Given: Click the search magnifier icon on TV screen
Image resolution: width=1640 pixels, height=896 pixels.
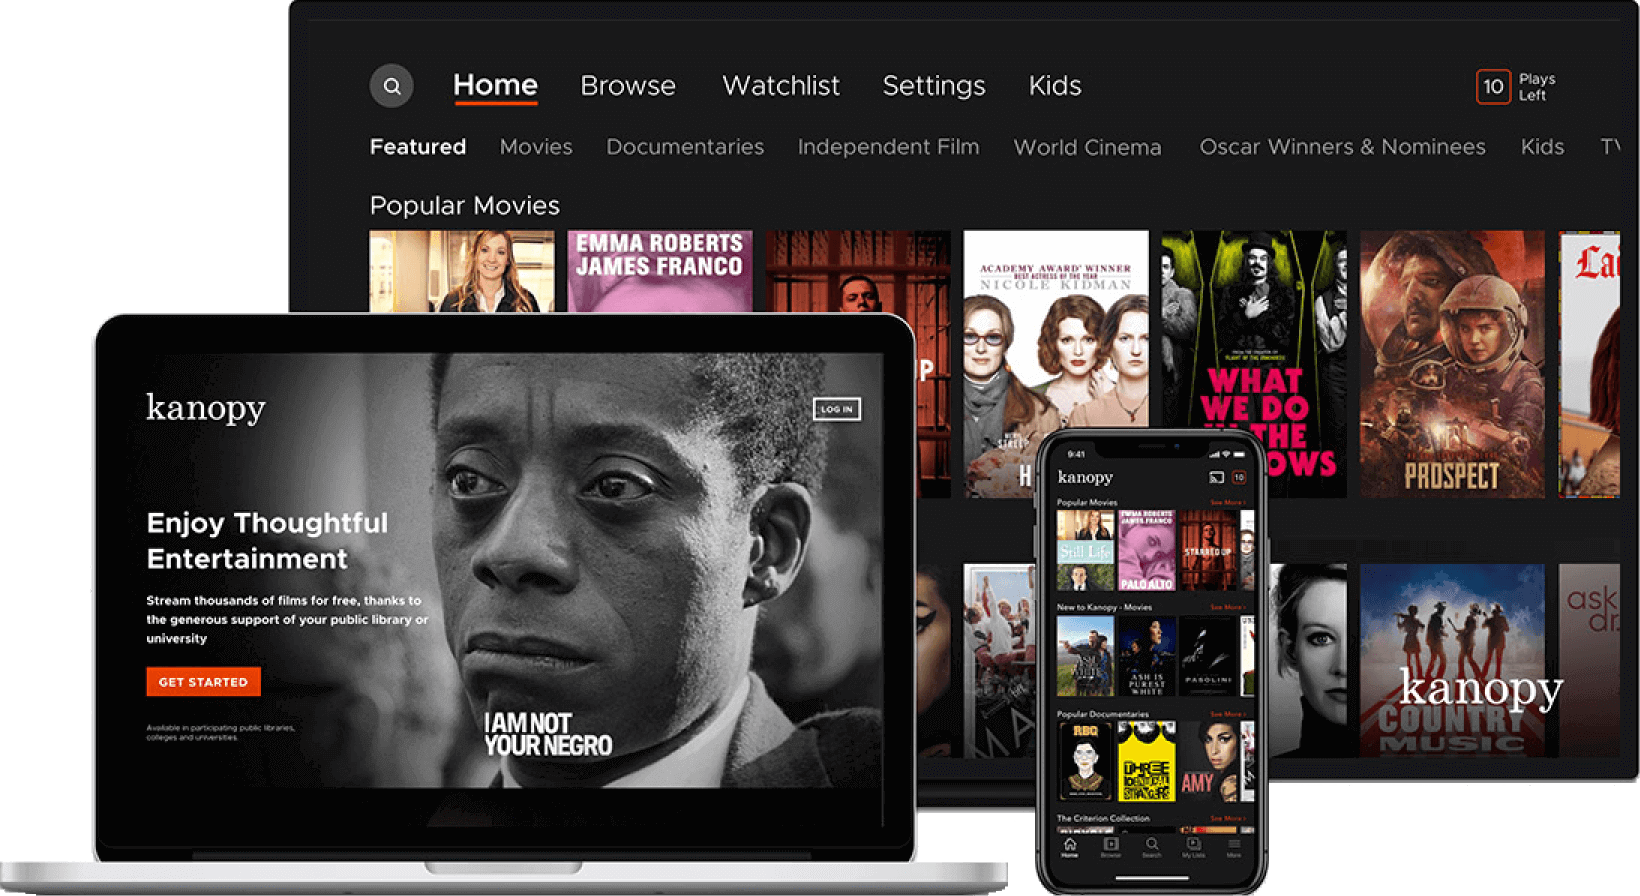Looking at the screenshot, I should (392, 86).
